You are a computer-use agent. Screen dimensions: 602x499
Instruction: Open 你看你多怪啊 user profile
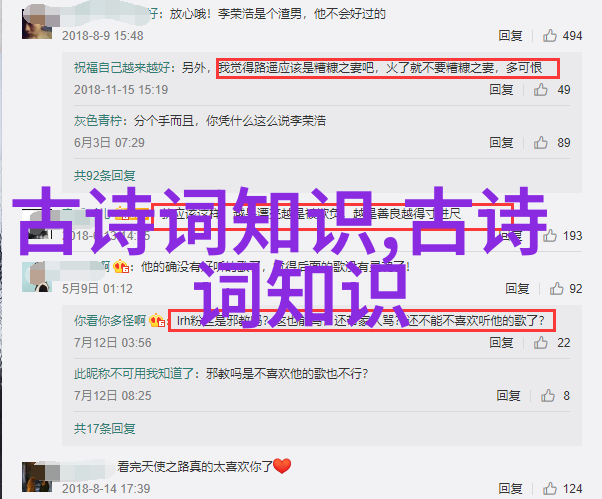pos(110,321)
